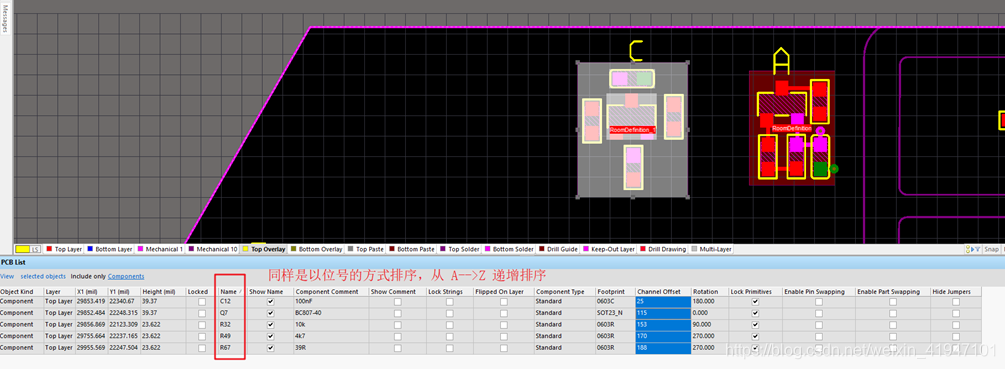Viewport: 1005px width, 369px height.
Task: Activate the Keep-Out Layer tab
Action: pos(608,249)
